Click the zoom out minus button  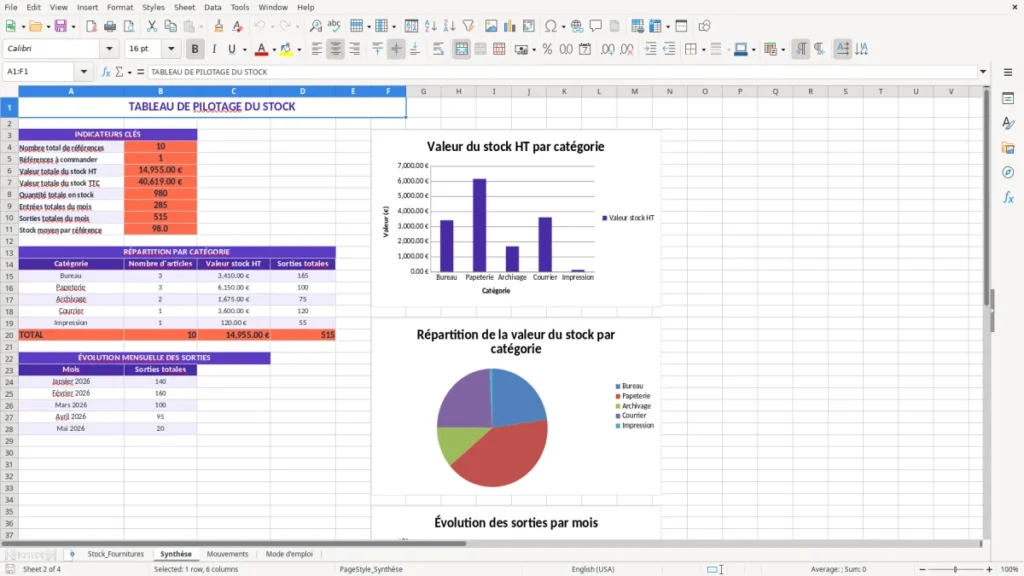pyautogui.click(x=922, y=569)
